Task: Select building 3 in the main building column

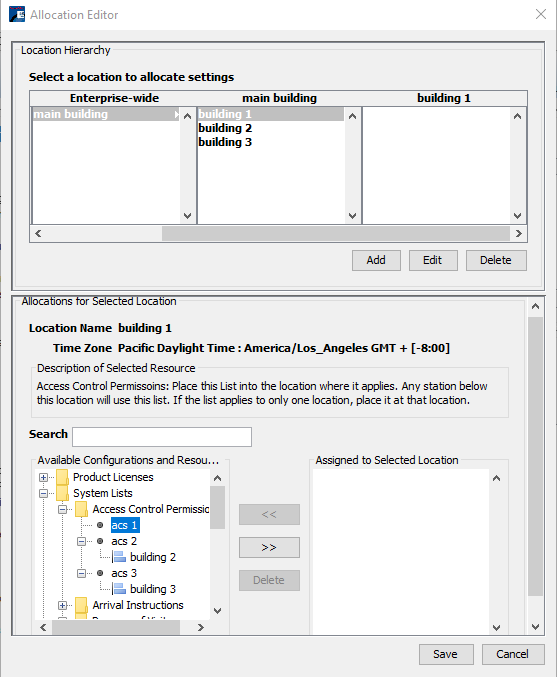Action: point(225,142)
